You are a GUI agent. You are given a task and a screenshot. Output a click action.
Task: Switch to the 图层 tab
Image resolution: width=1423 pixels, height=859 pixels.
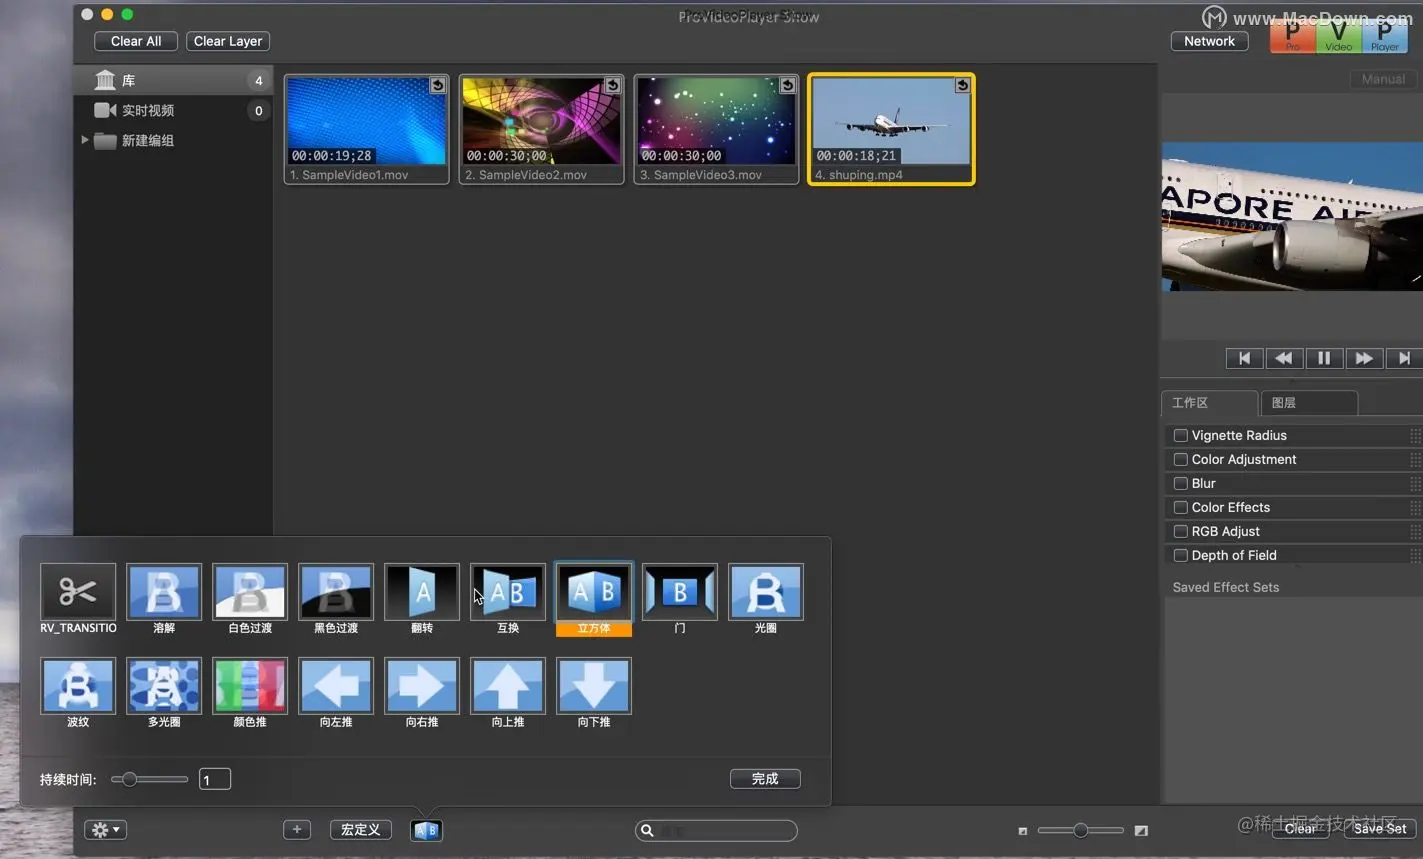(1309, 403)
